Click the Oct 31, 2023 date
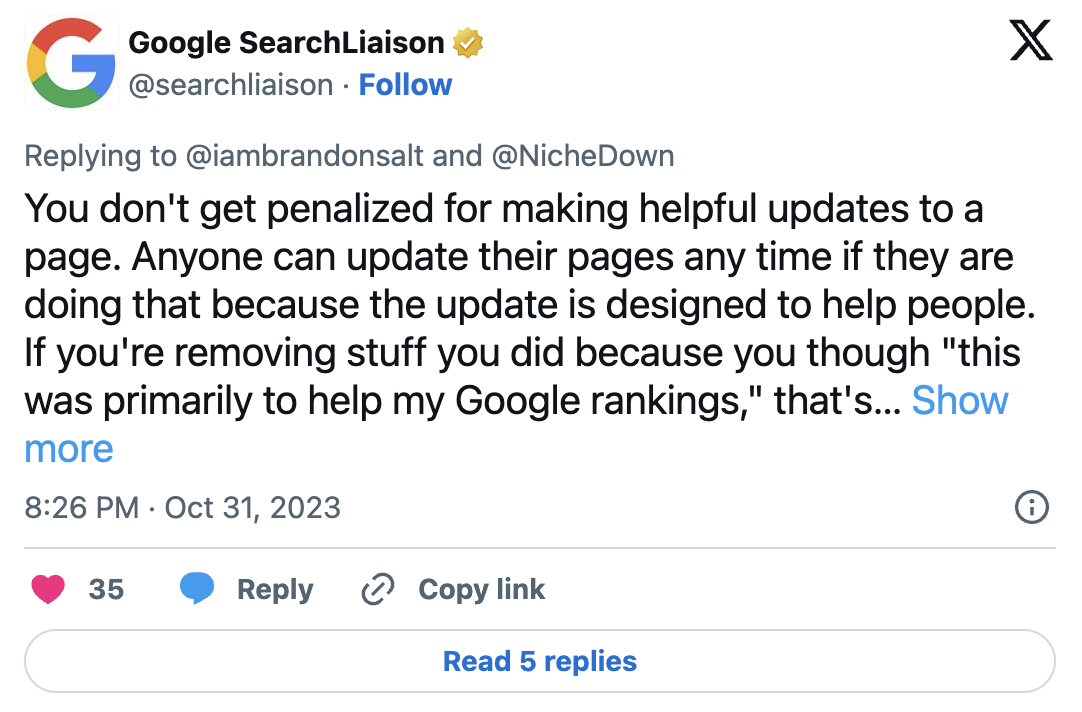 (253, 508)
